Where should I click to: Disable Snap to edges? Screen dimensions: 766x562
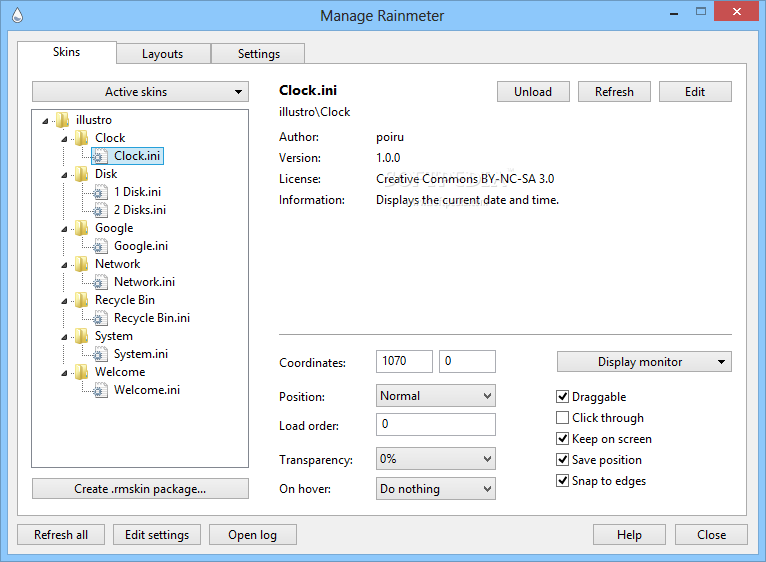[562, 480]
